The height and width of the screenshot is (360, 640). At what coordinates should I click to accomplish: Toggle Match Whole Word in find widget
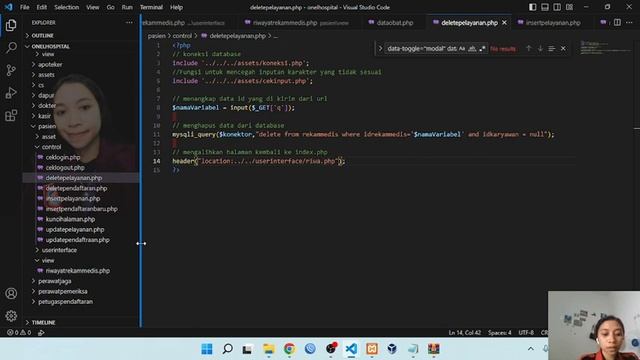(472, 49)
